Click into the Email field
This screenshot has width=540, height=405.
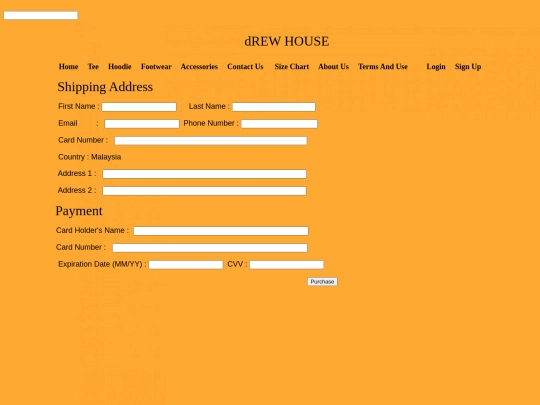pos(142,124)
